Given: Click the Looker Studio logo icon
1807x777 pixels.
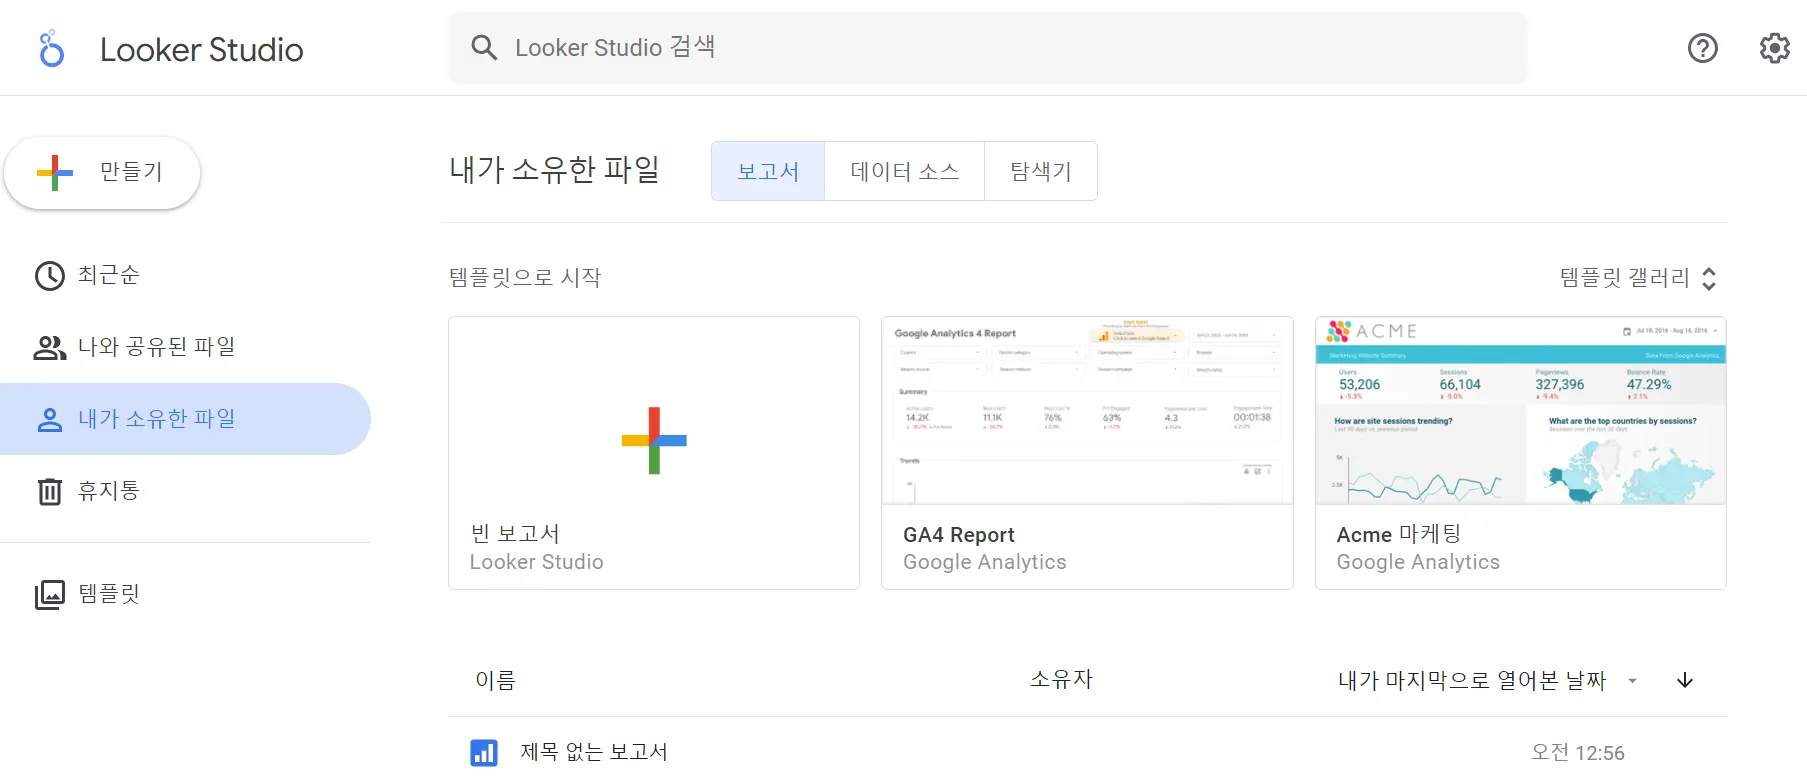Looking at the screenshot, I should pos(51,48).
